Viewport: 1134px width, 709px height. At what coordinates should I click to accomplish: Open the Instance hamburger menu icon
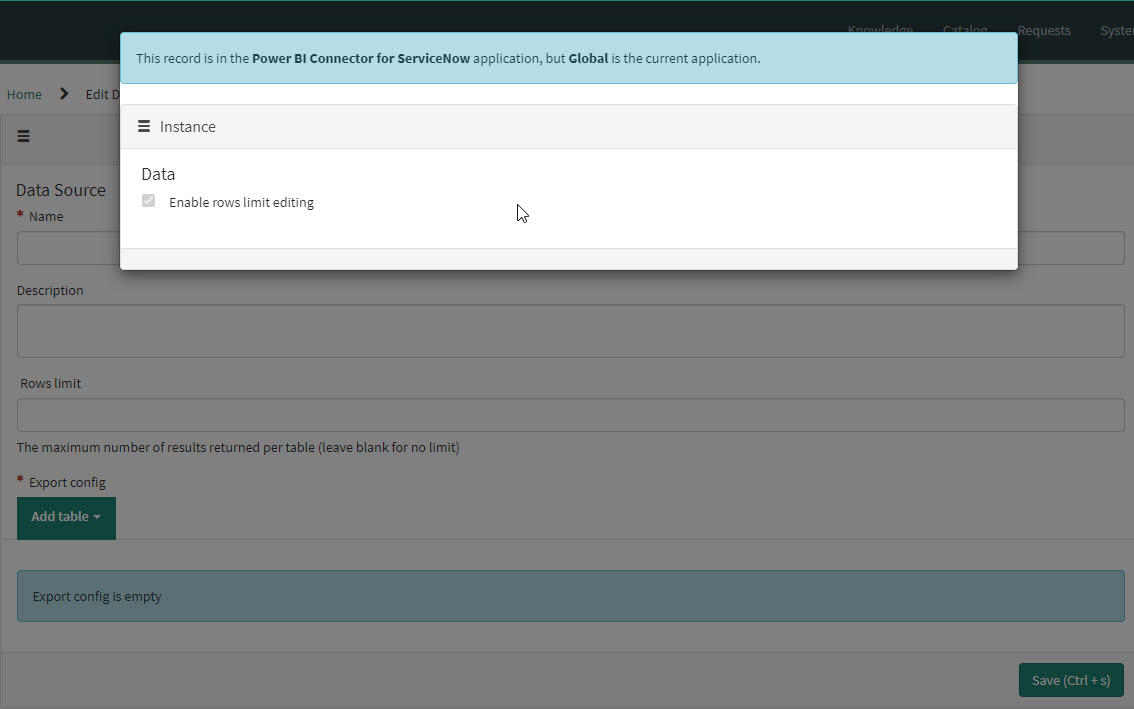click(144, 127)
